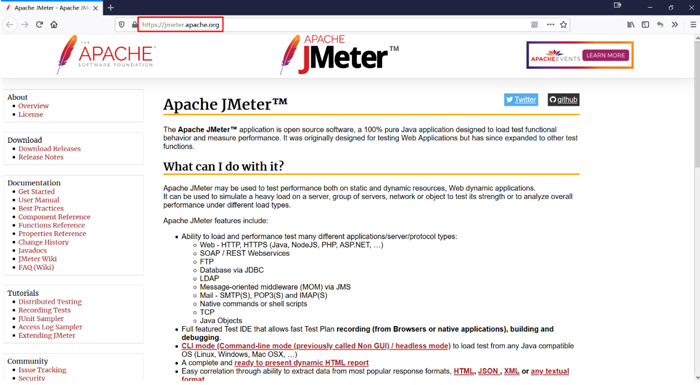The height and width of the screenshot is (385, 700).
Task: Open JUnit Sampler tutorial
Action: (x=41, y=318)
